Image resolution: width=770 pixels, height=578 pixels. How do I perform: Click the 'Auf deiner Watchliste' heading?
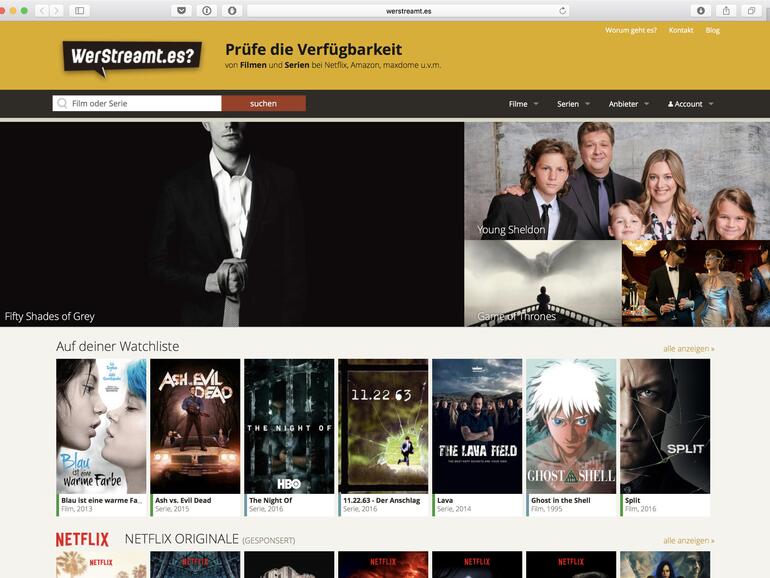117,346
